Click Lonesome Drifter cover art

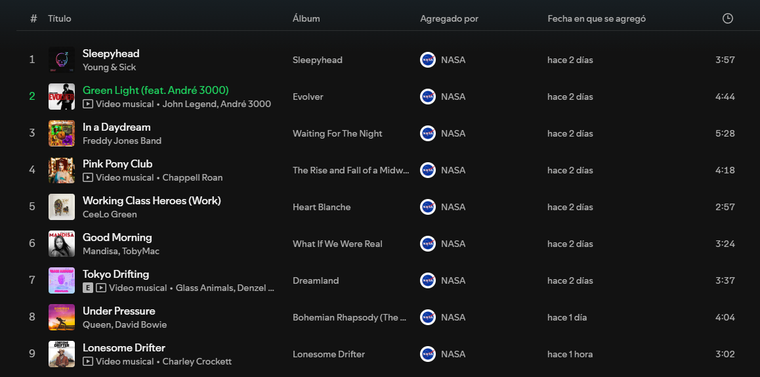[x=62, y=354]
